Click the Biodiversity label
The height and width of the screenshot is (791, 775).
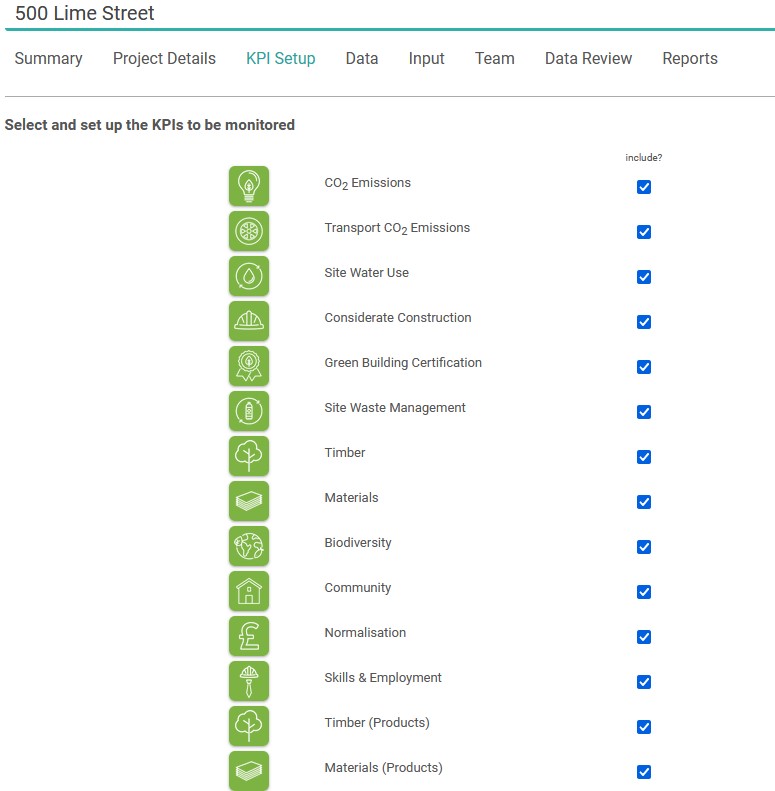(358, 543)
